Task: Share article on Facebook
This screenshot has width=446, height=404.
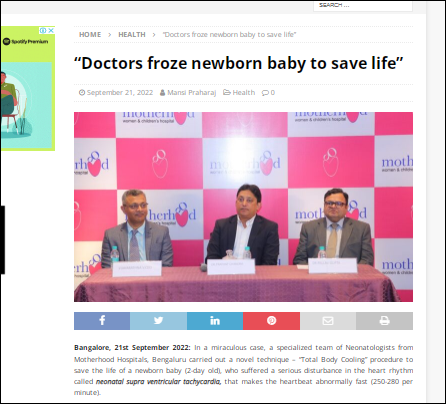Action: tap(102, 321)
